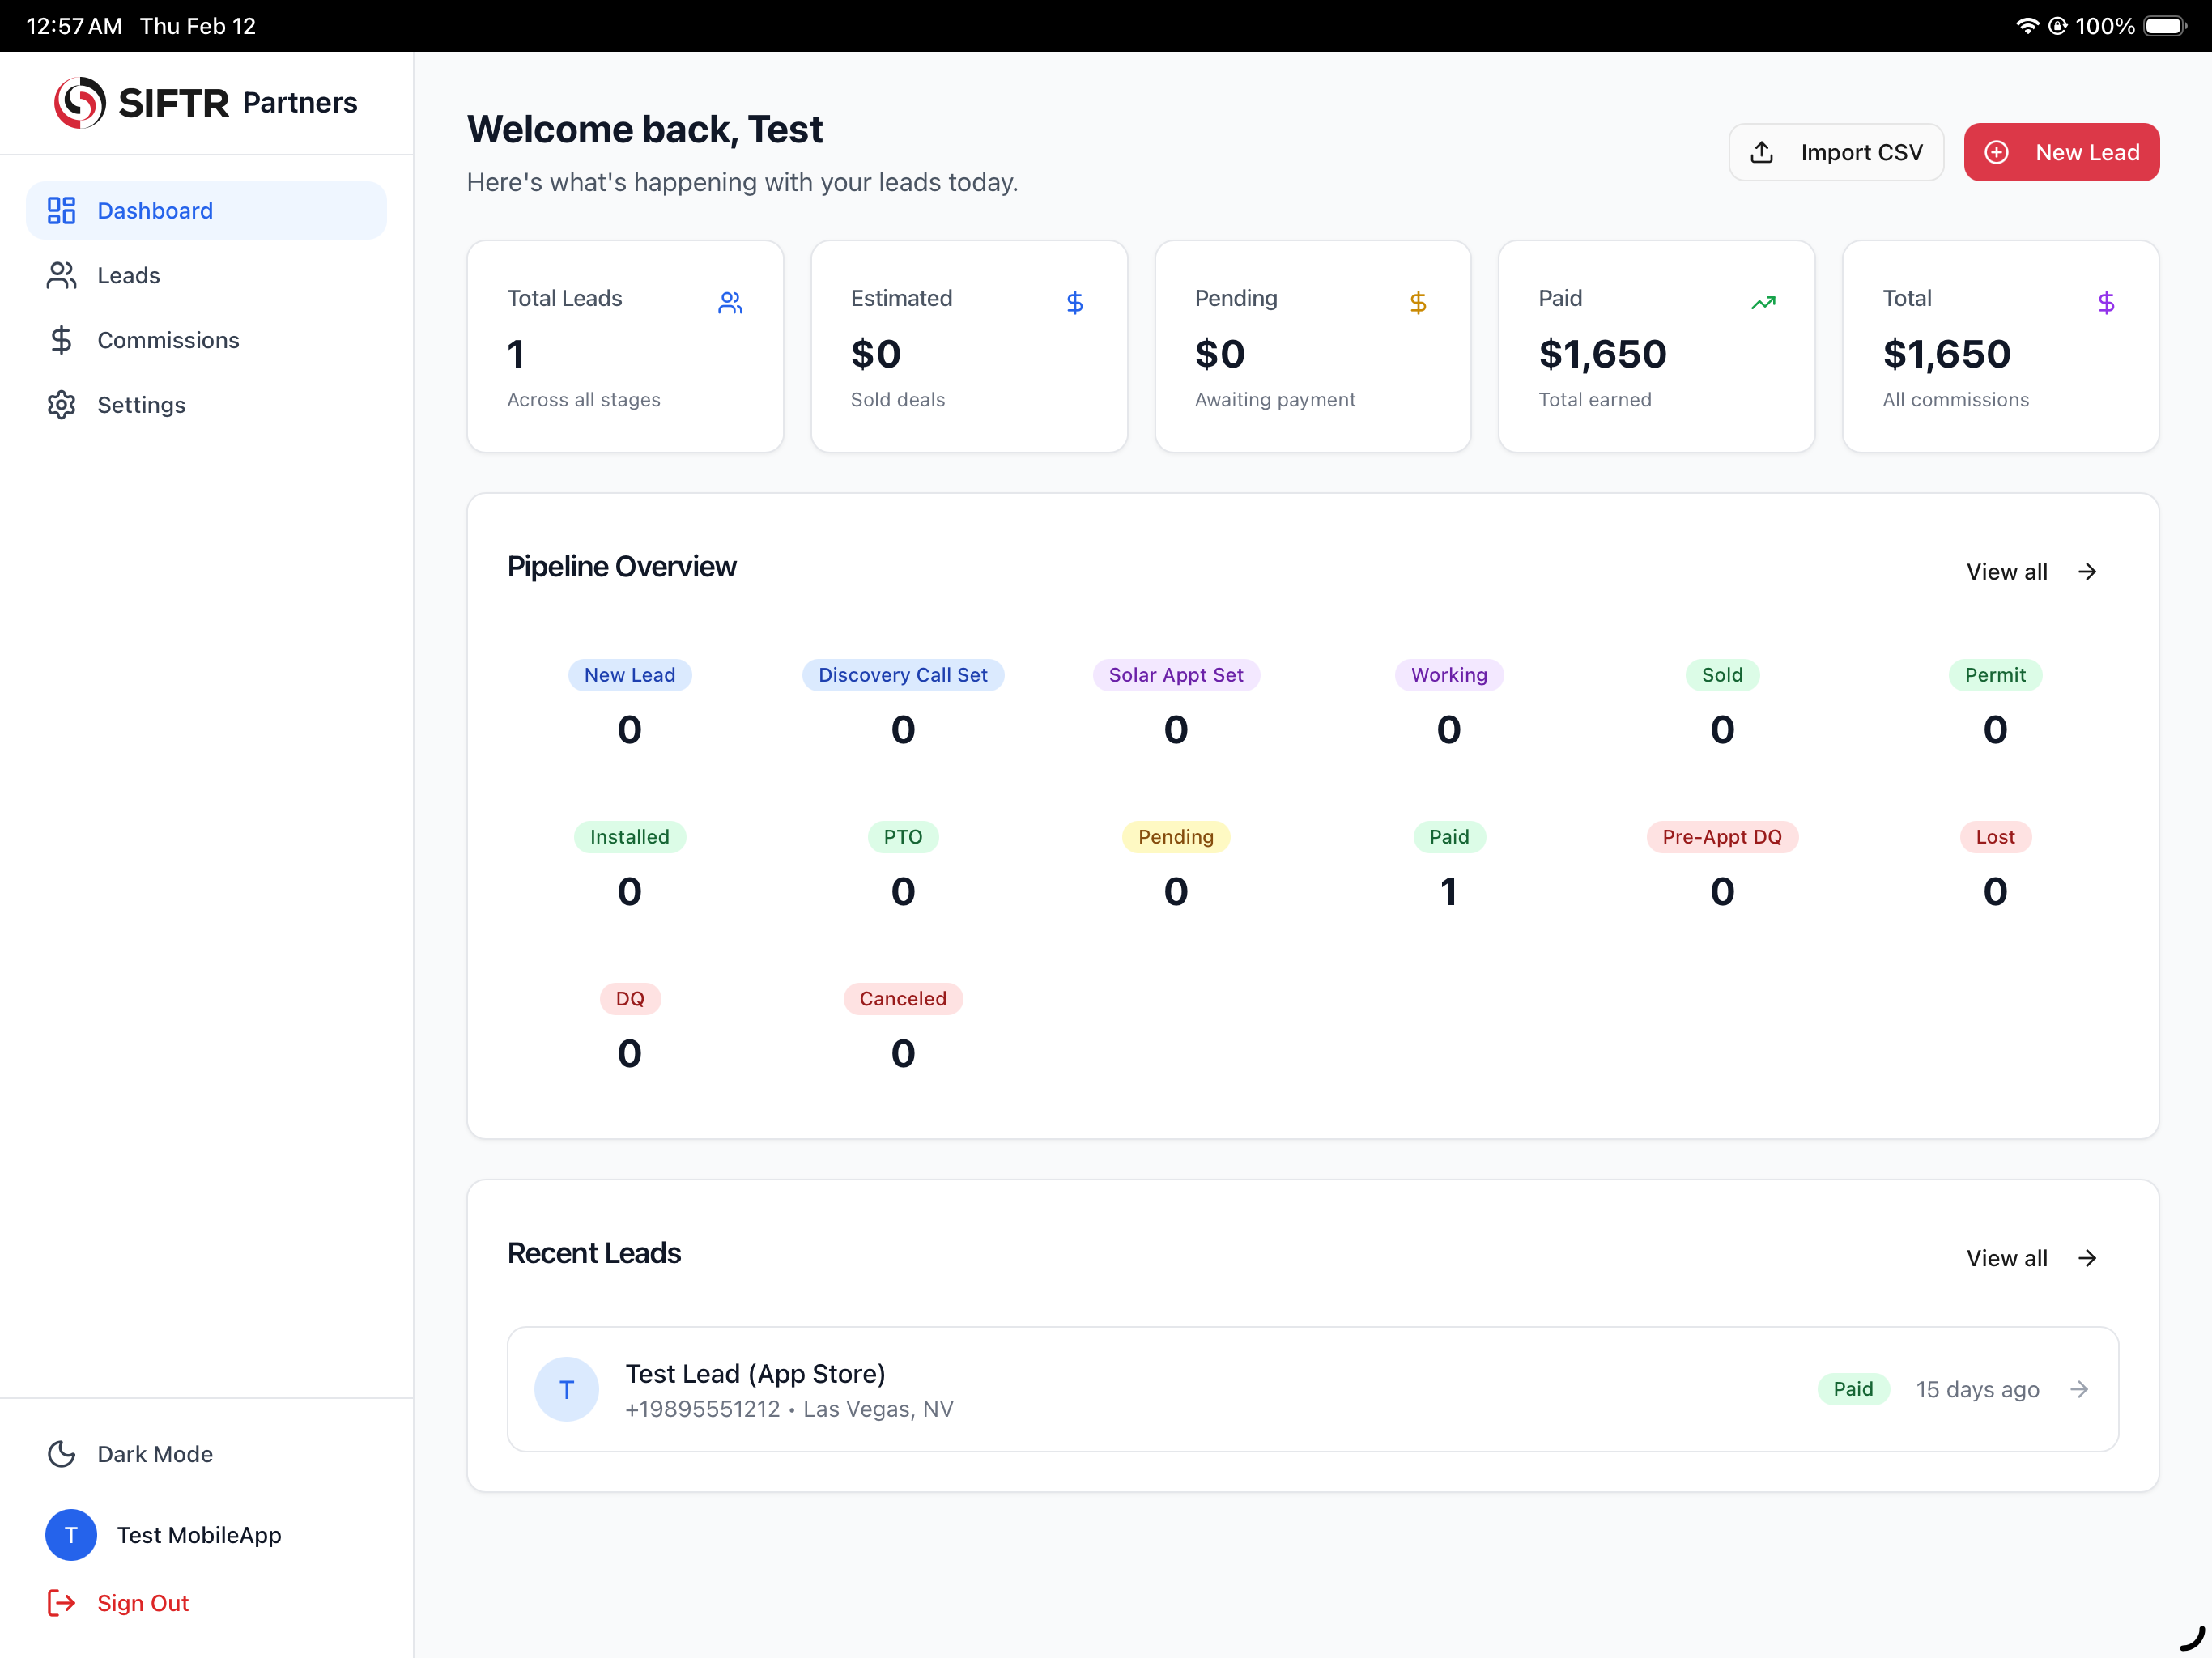This screenshot has height=1658, width=2212.
Task: Click the Pipeline Overview heading
Action: coord(622,567)
